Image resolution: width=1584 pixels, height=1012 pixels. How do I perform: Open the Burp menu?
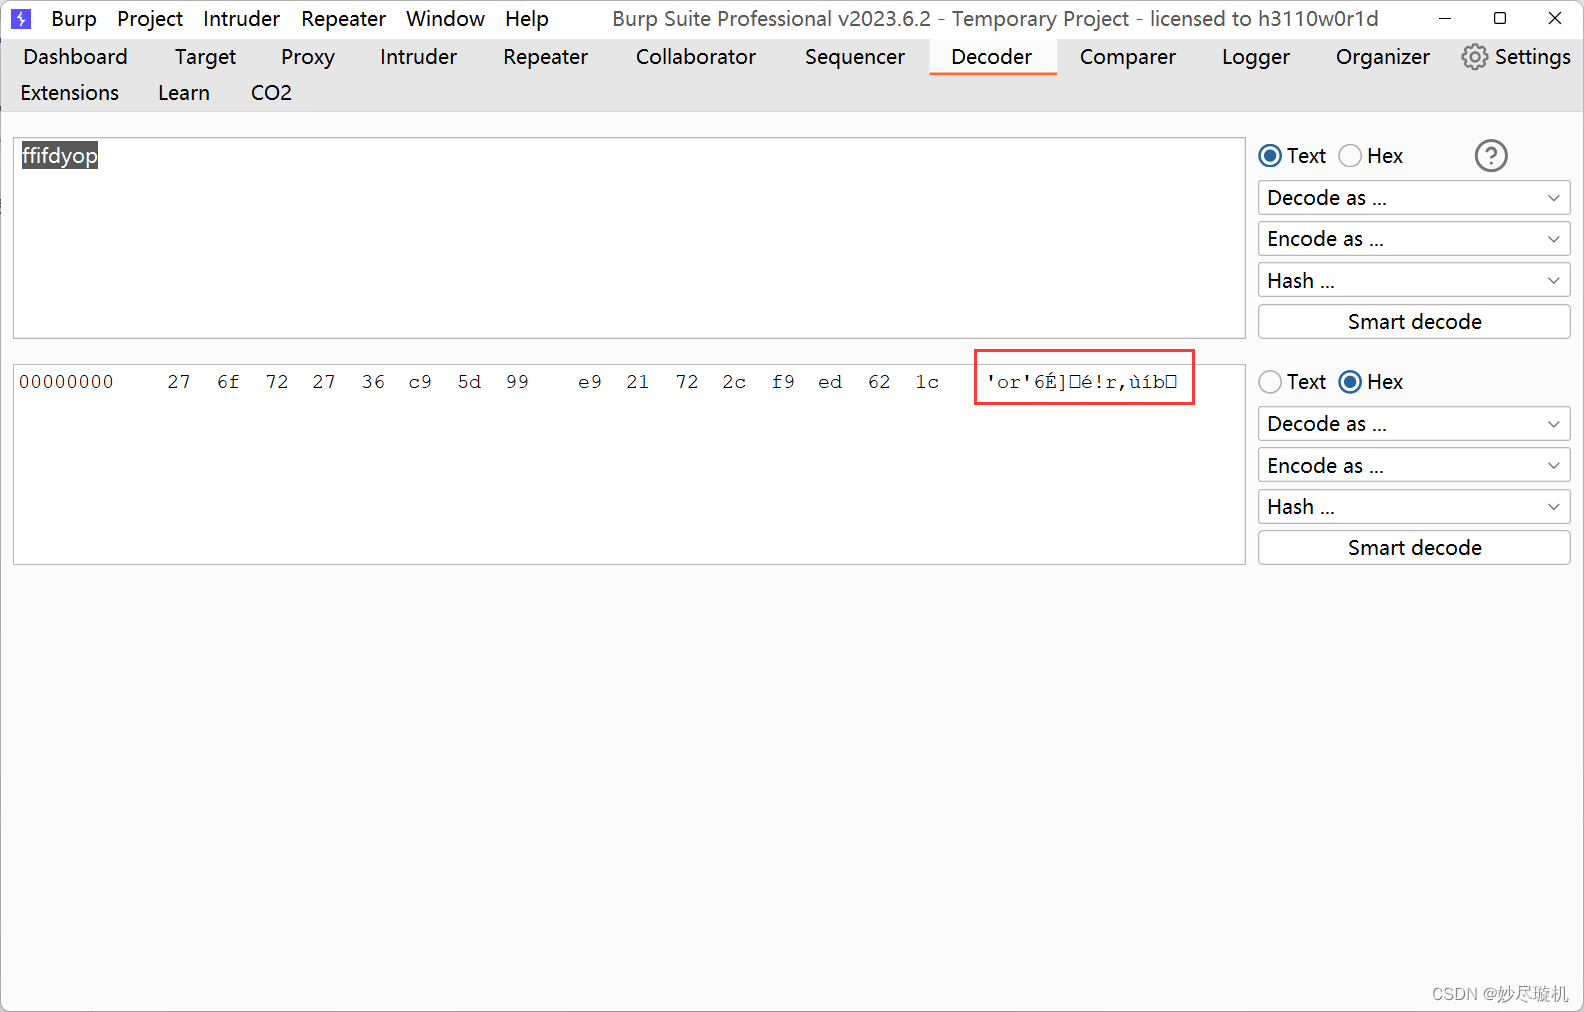tap(74, 19)
